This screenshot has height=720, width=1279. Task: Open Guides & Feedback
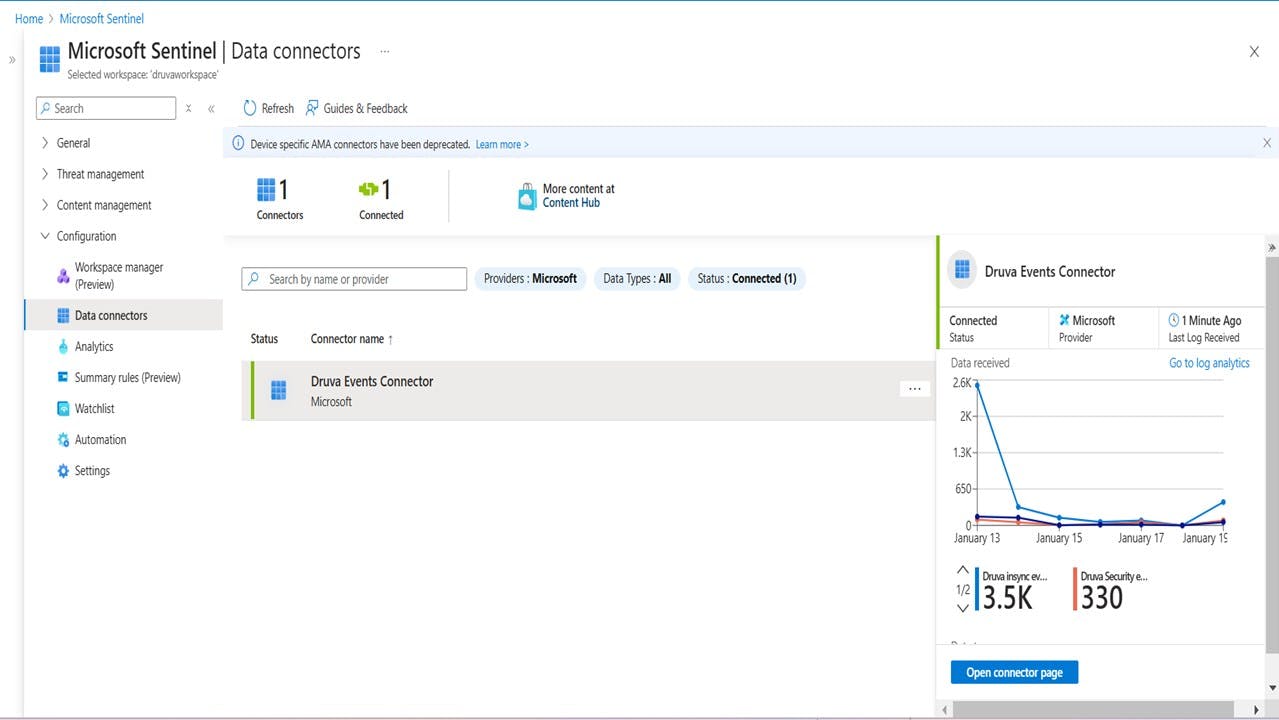(x=356, y=108)
